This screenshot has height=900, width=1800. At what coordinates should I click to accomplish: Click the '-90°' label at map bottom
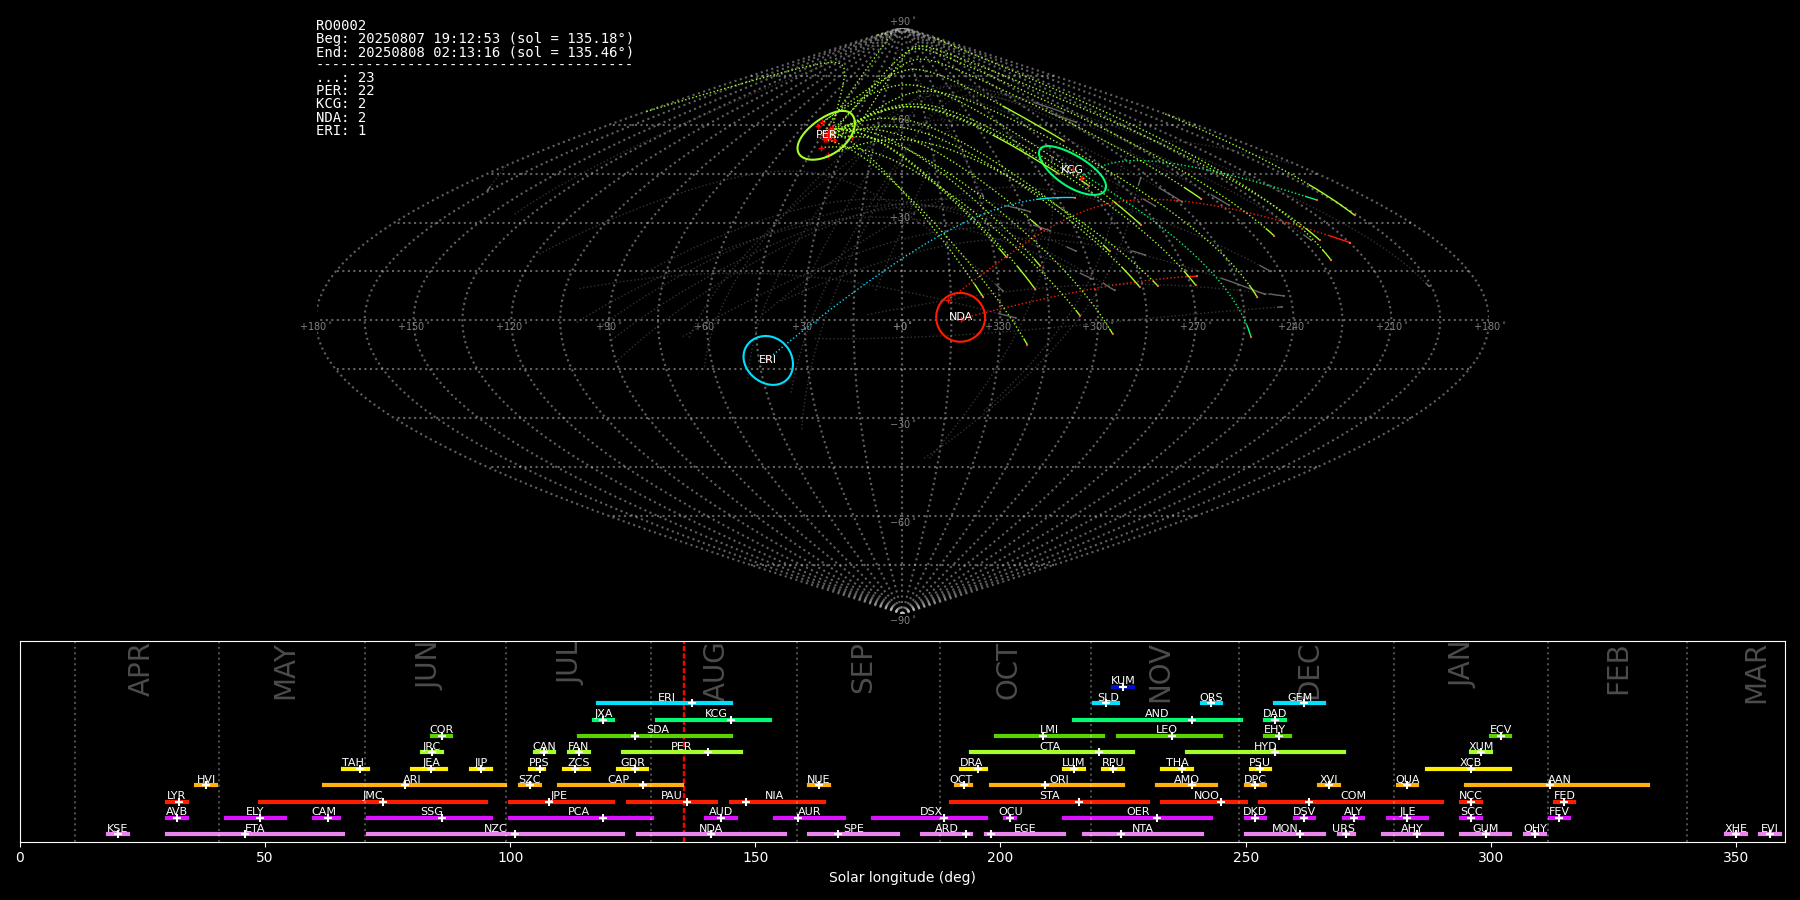click(x=902, y=621)
